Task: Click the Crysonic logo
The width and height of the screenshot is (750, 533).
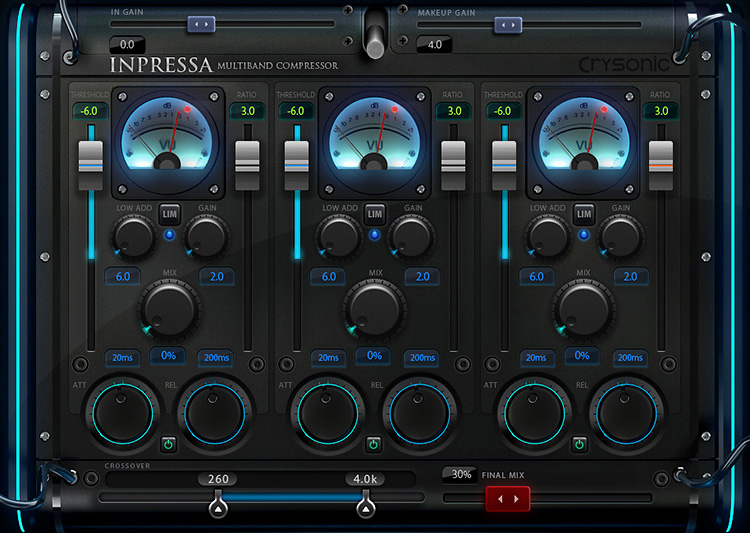Action: click(623, 64)
